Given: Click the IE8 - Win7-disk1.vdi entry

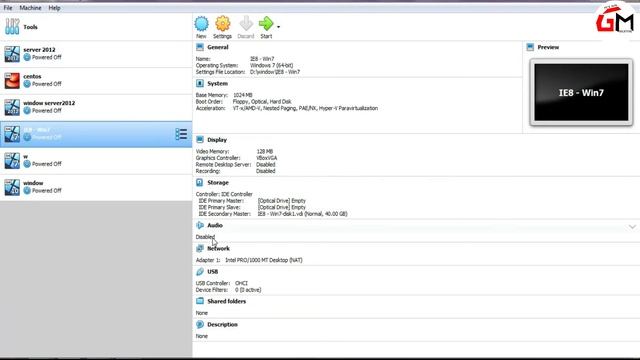Looking at the screenshot, I should point(302,214).
